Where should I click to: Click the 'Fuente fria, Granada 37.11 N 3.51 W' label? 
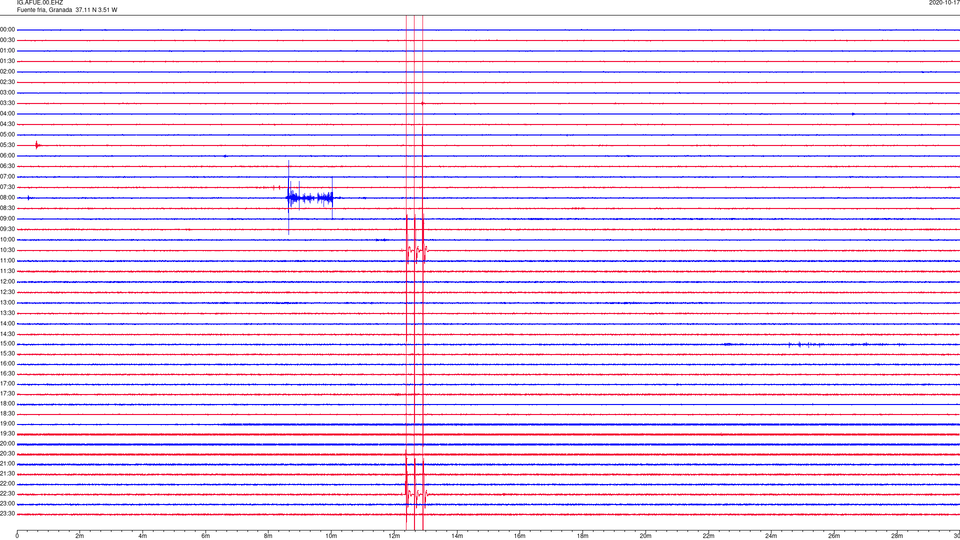pyautogui.click(x=67, y=10)
